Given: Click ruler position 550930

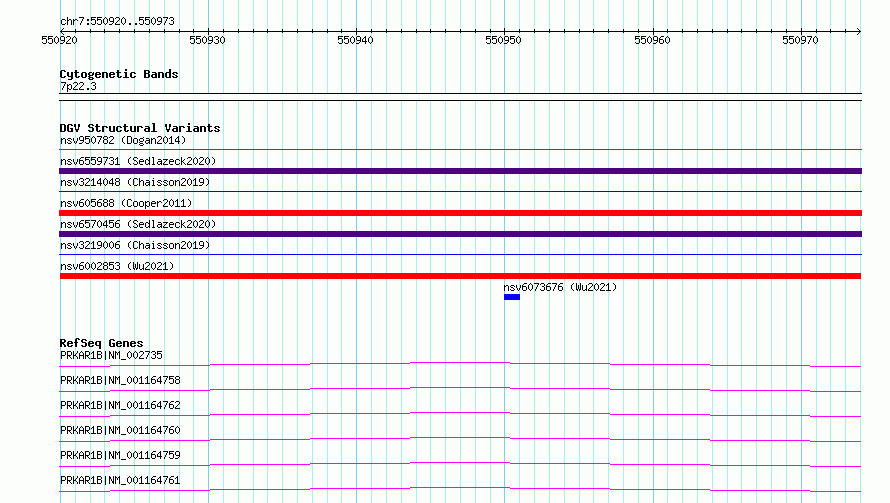Looking at the screenshot, I should point(207,40).
